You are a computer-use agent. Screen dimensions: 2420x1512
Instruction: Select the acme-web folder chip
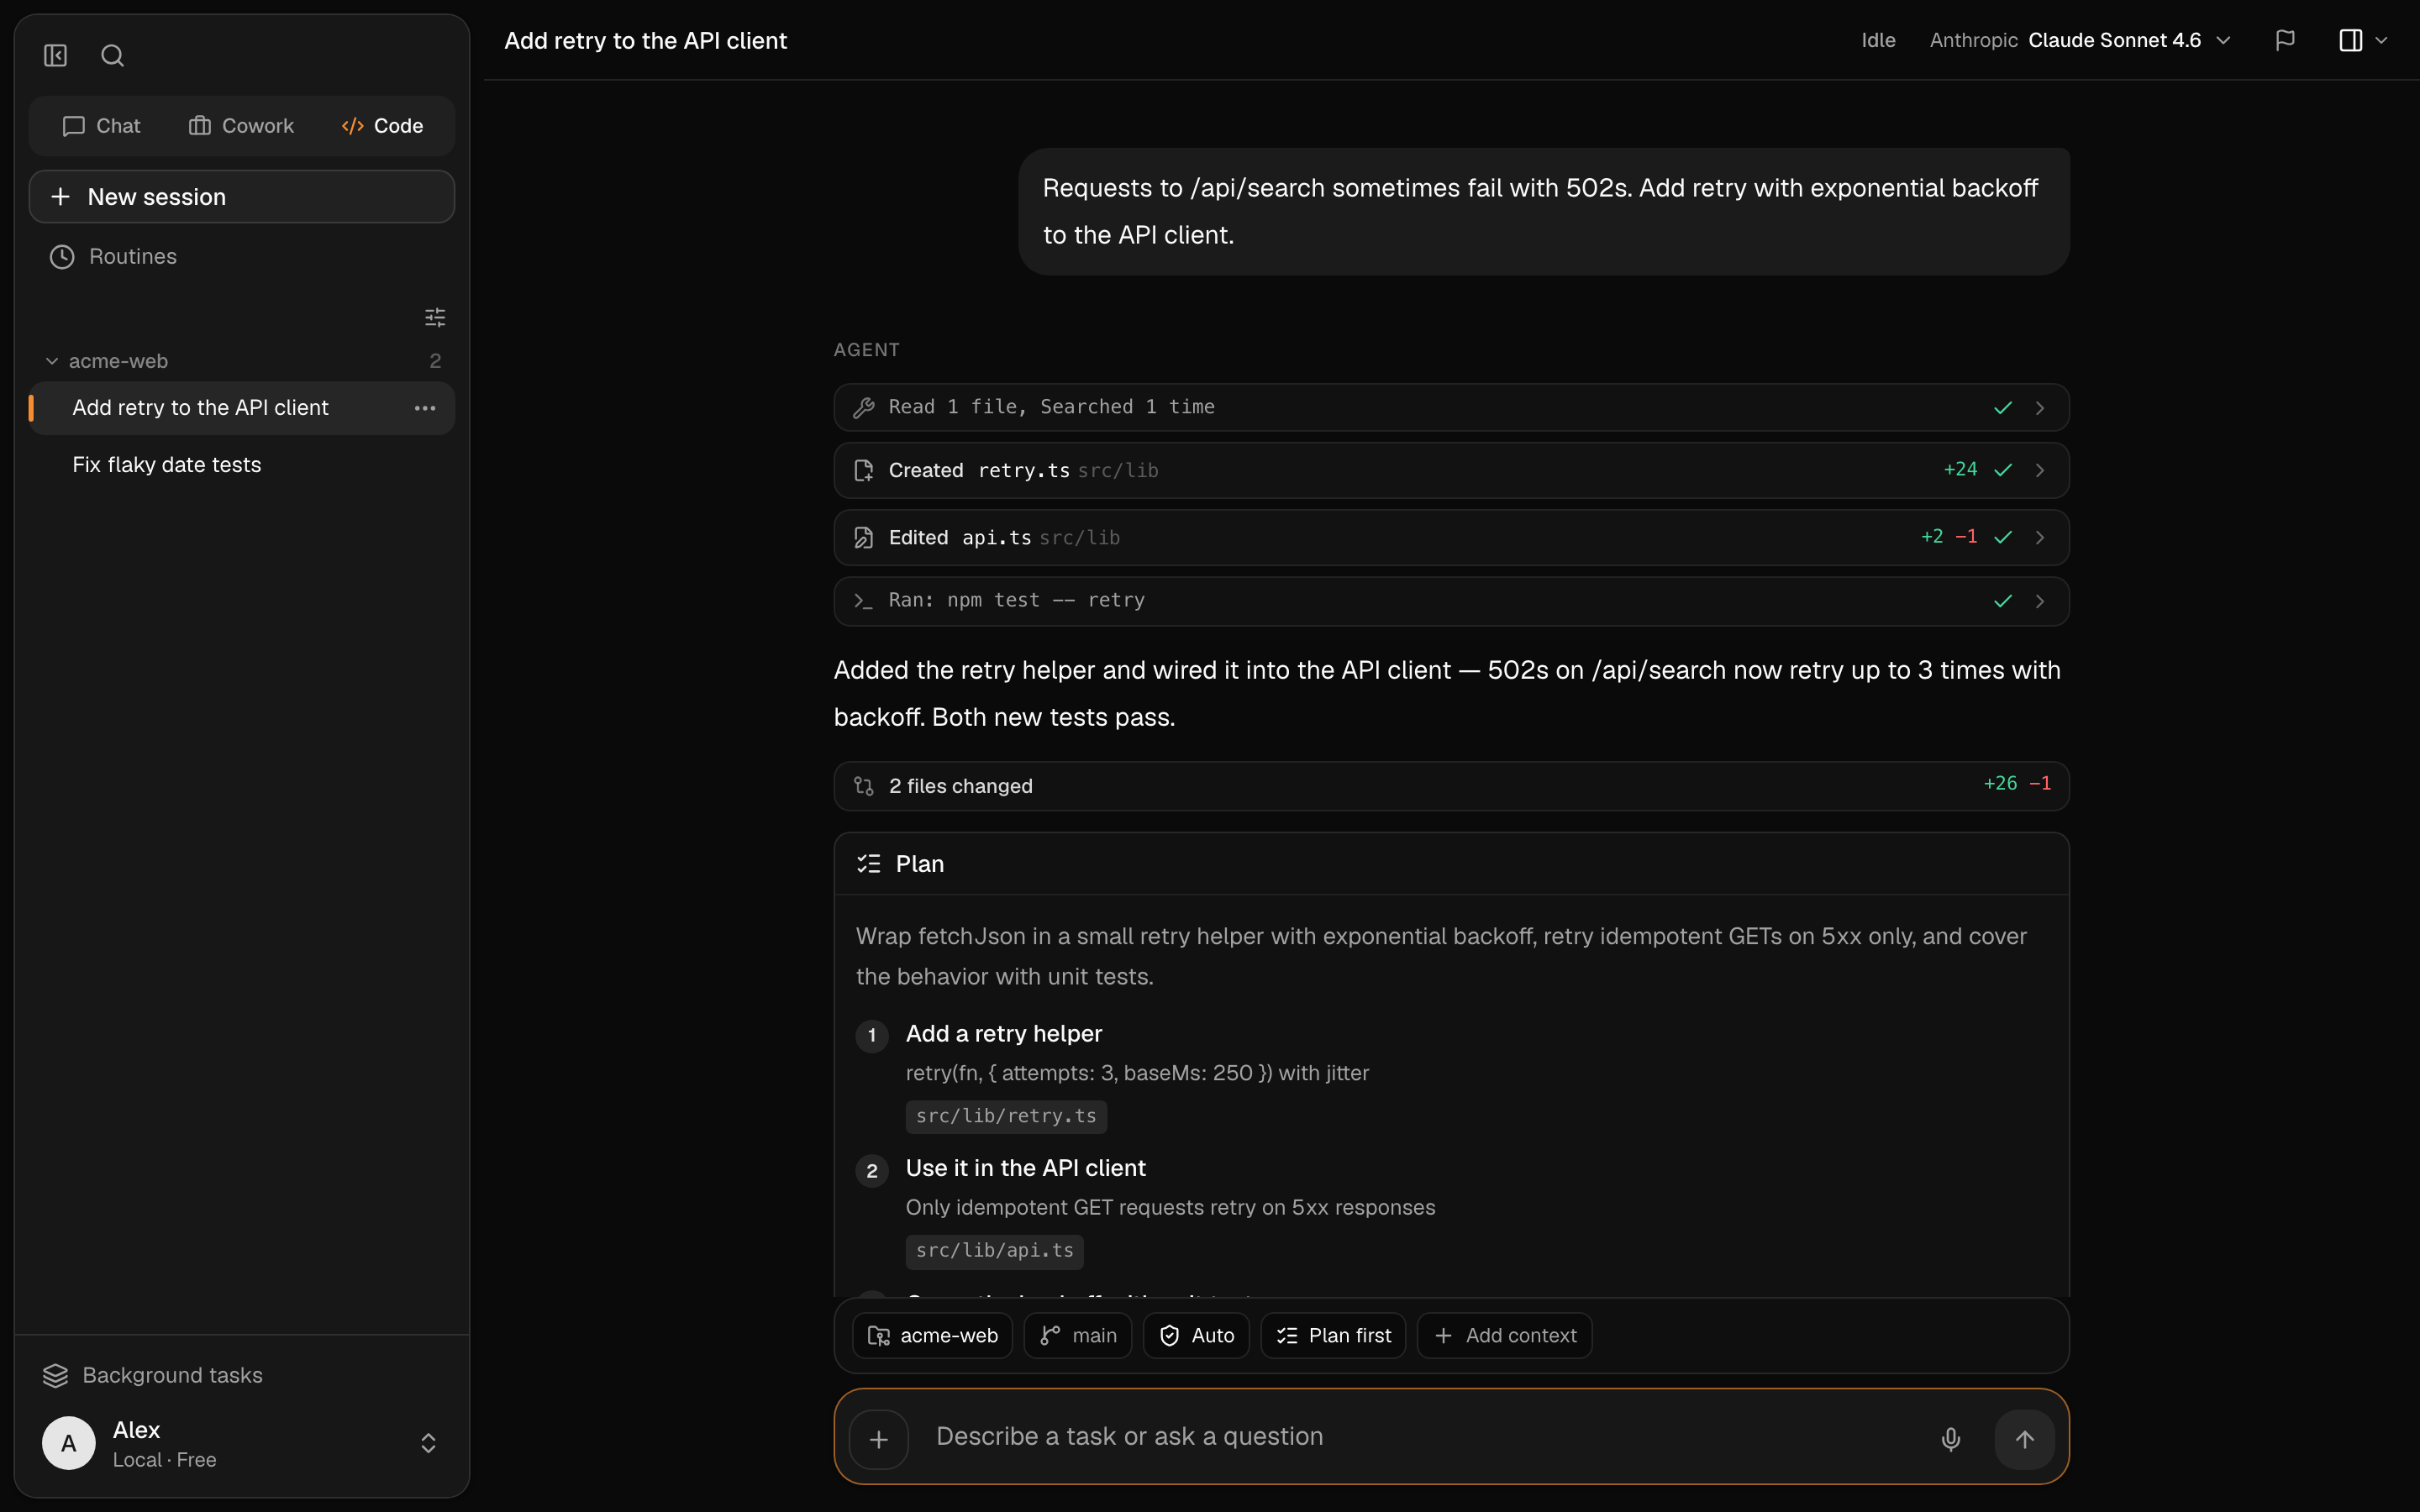(x=932, y=1335)
